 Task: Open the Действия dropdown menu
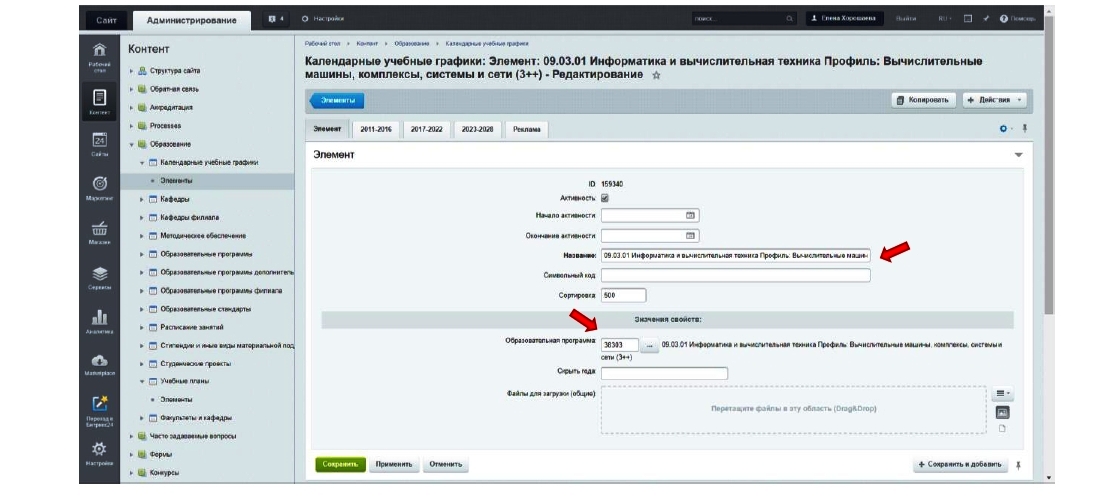[x=994, y=101]
